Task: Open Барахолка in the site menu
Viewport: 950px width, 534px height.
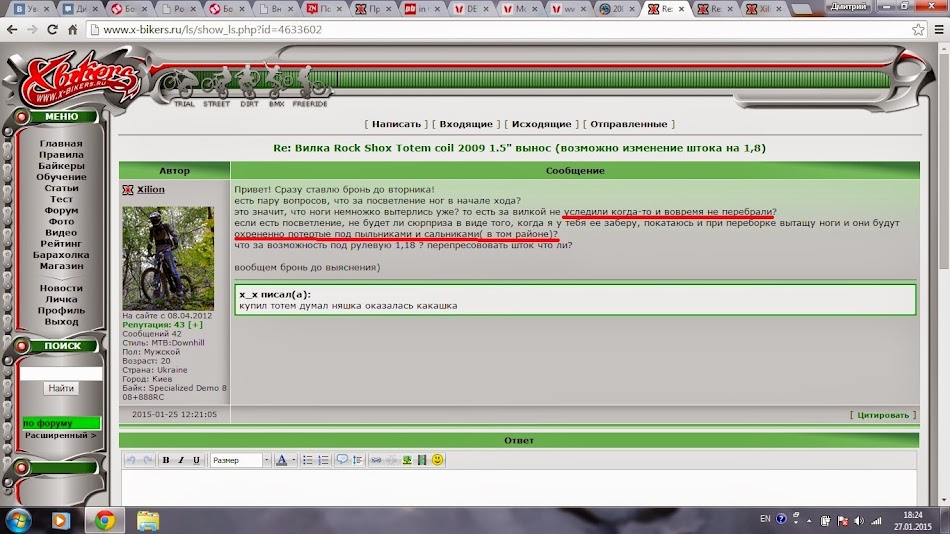Action: [x=61, y=255]
